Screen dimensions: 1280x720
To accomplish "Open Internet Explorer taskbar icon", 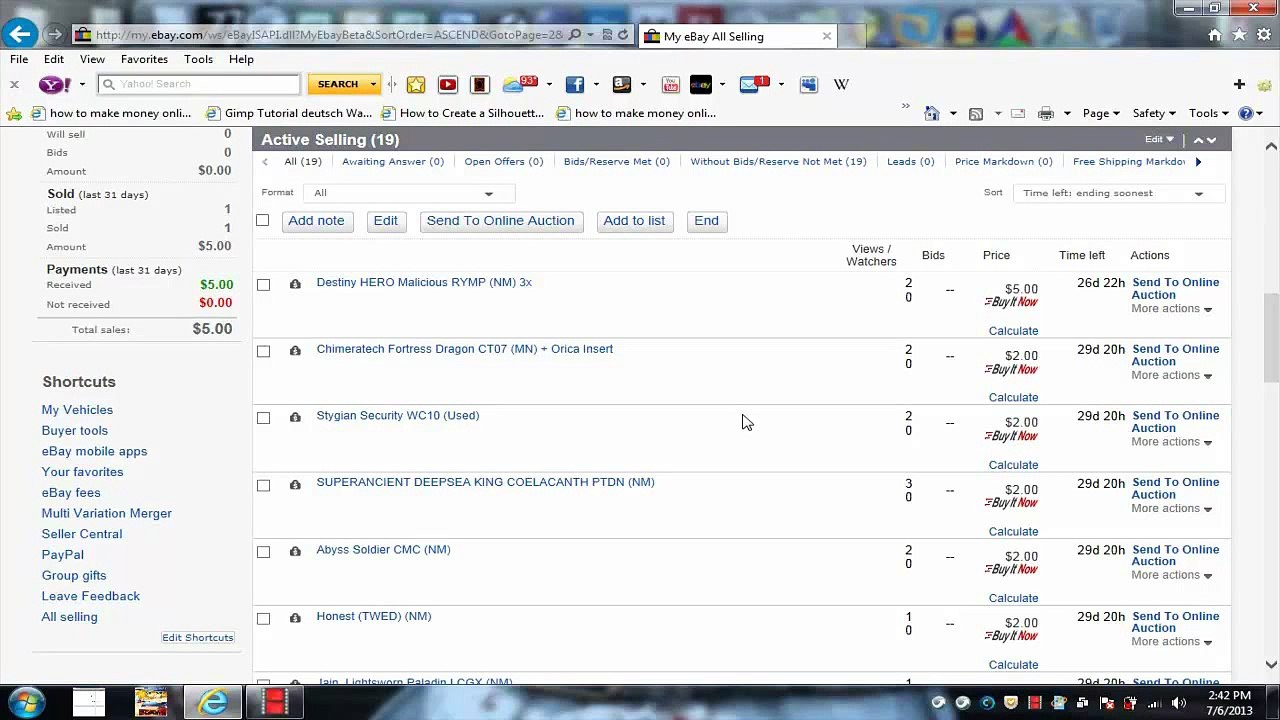I will click(x=212, y=702).
